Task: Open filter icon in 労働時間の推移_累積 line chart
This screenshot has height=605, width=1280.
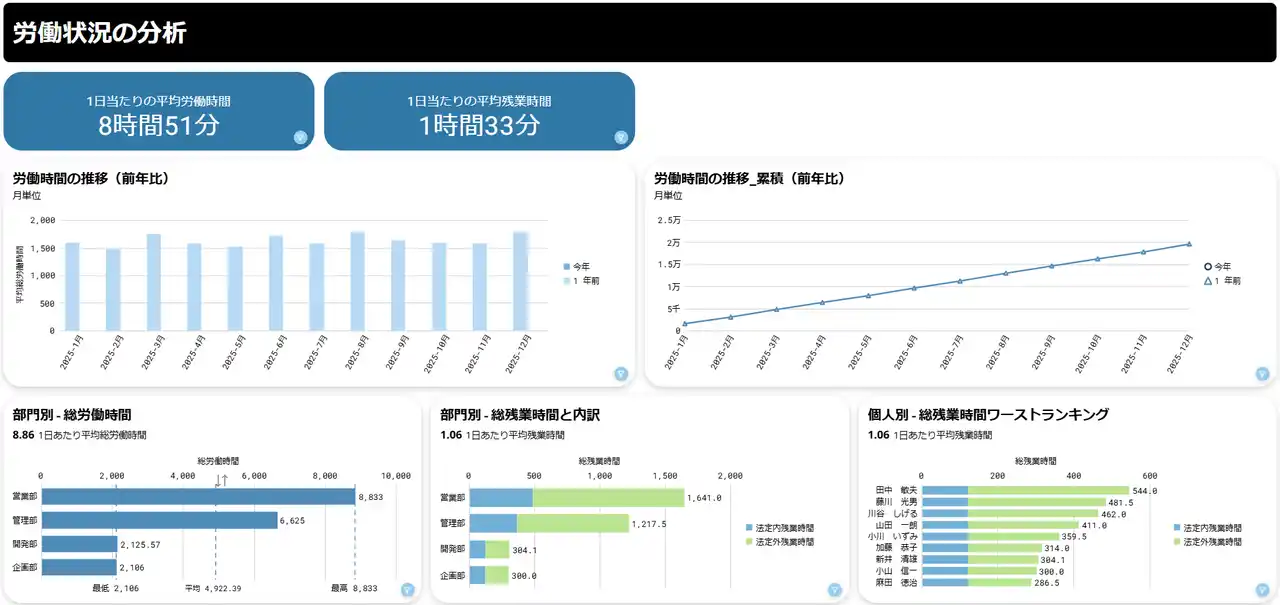Action: pos(1262,374)
